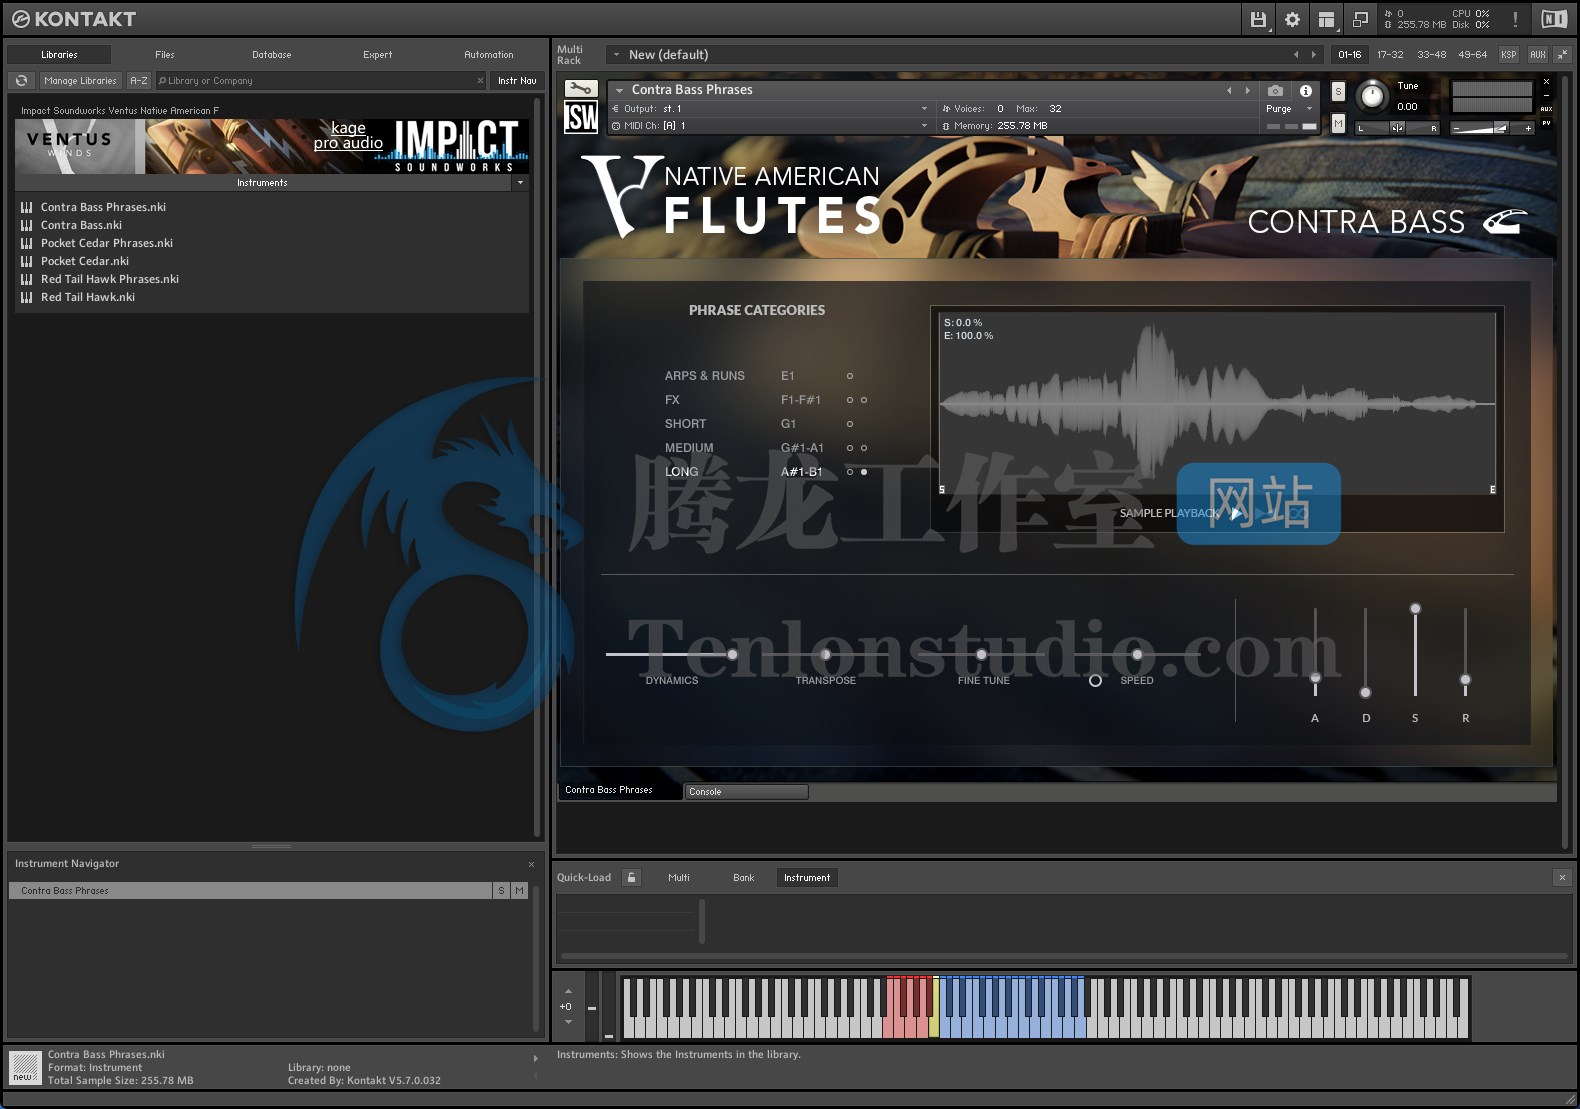Center the pan with the pan slider icon

point(1397,127)
